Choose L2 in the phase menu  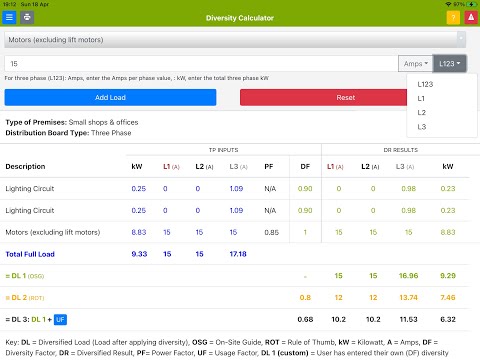[422, 113]
